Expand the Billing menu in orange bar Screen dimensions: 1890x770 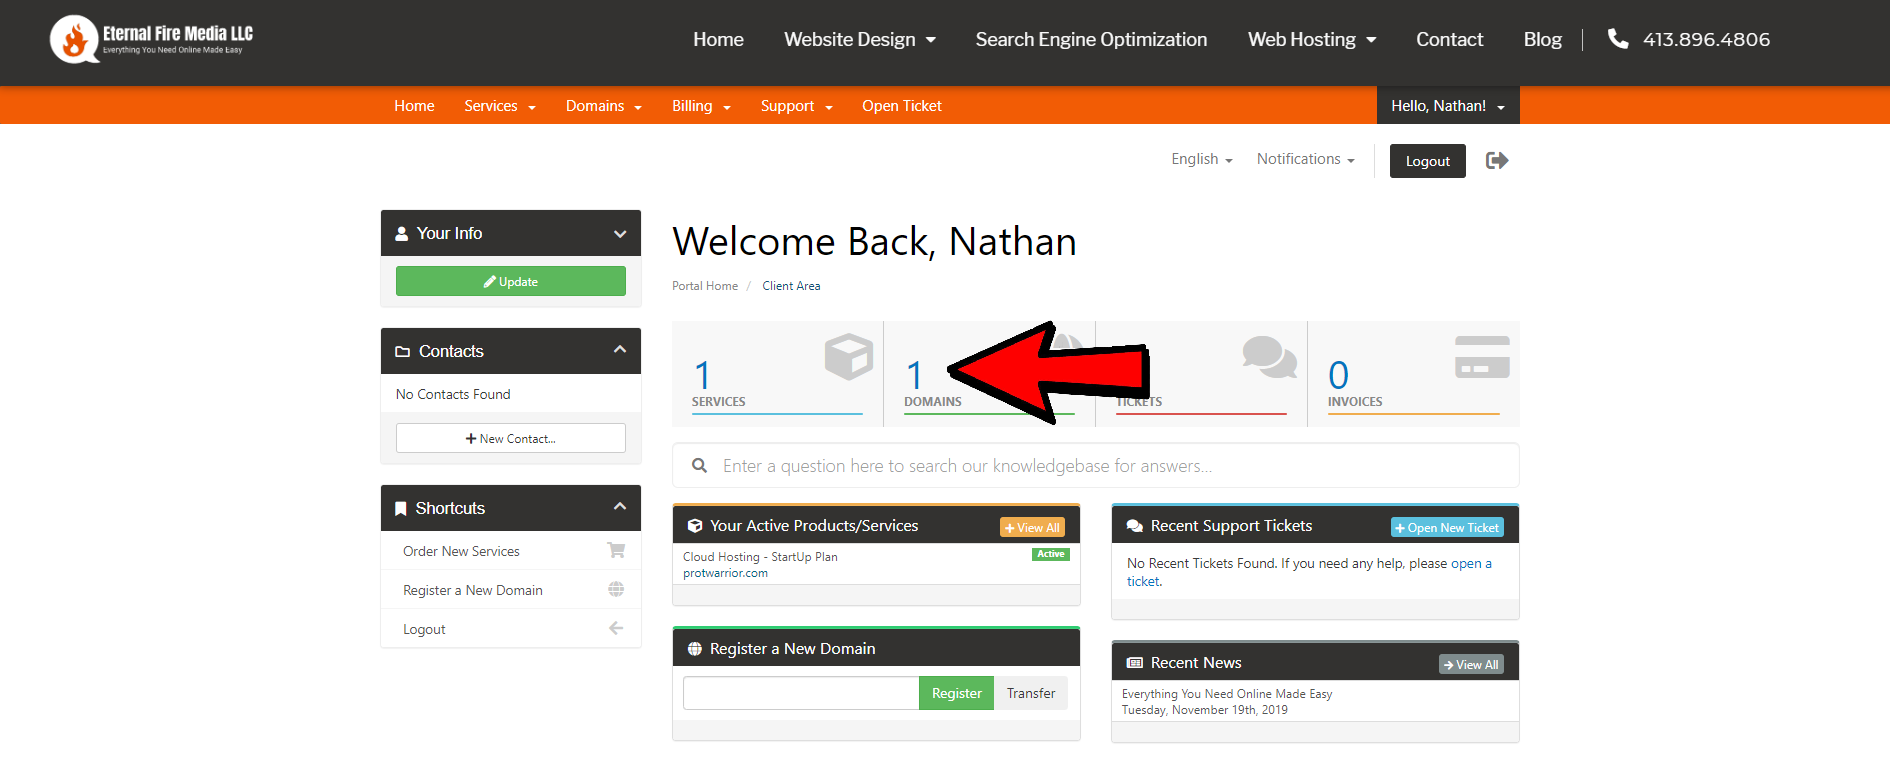[701, 106]
